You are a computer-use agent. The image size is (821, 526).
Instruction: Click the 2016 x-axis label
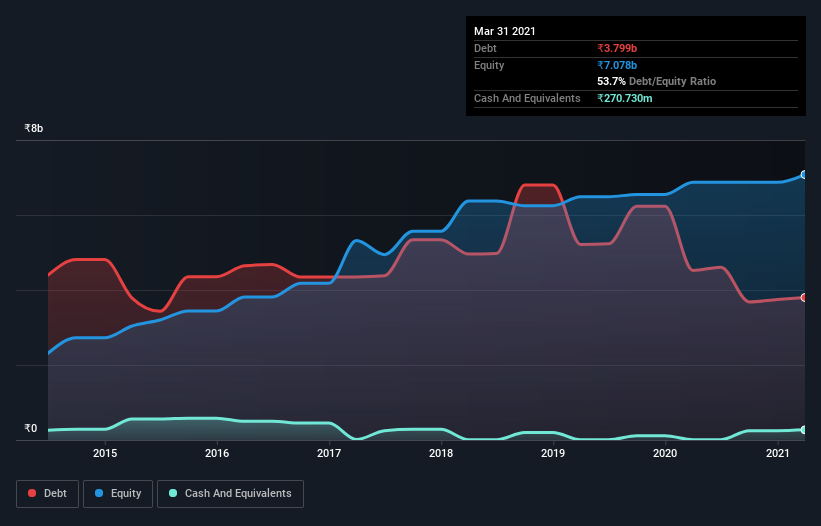tap(217, 453)
